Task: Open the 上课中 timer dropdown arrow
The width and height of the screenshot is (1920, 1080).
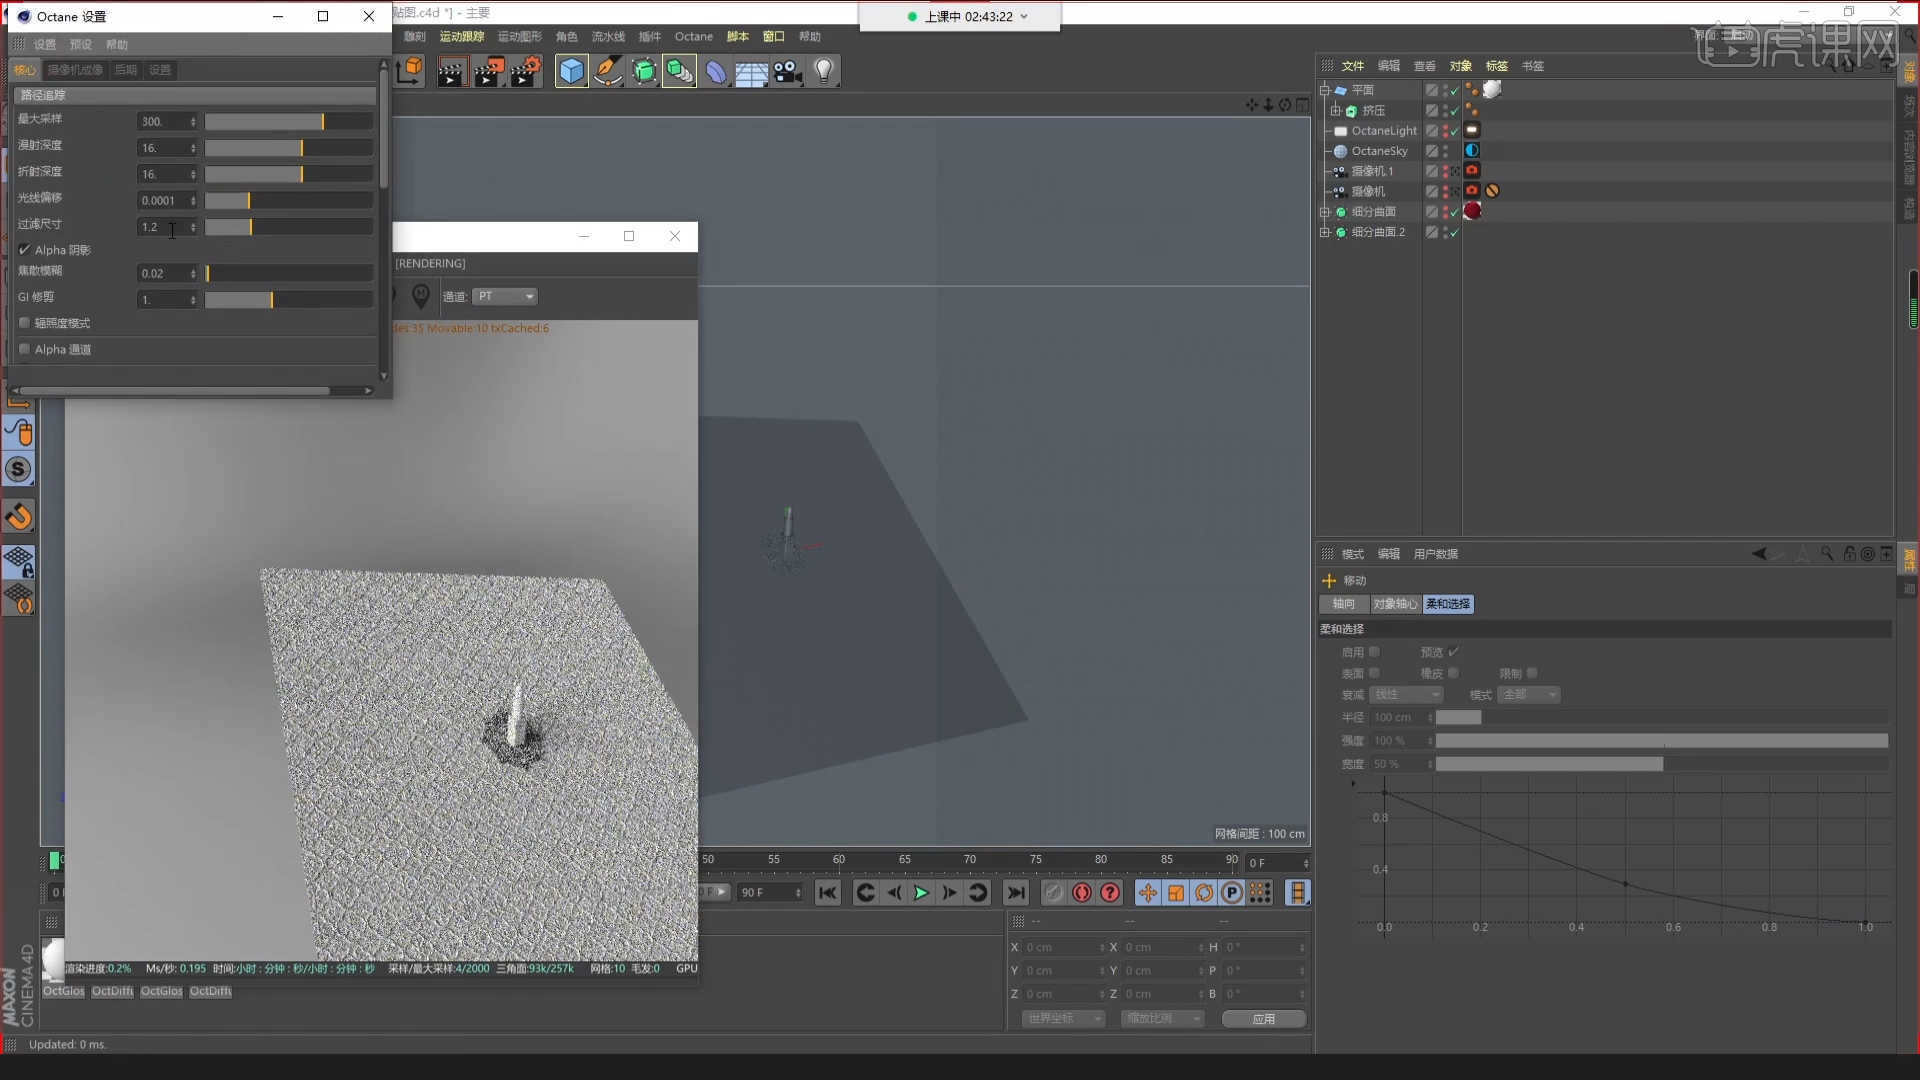Action: tap(1024, 17)
